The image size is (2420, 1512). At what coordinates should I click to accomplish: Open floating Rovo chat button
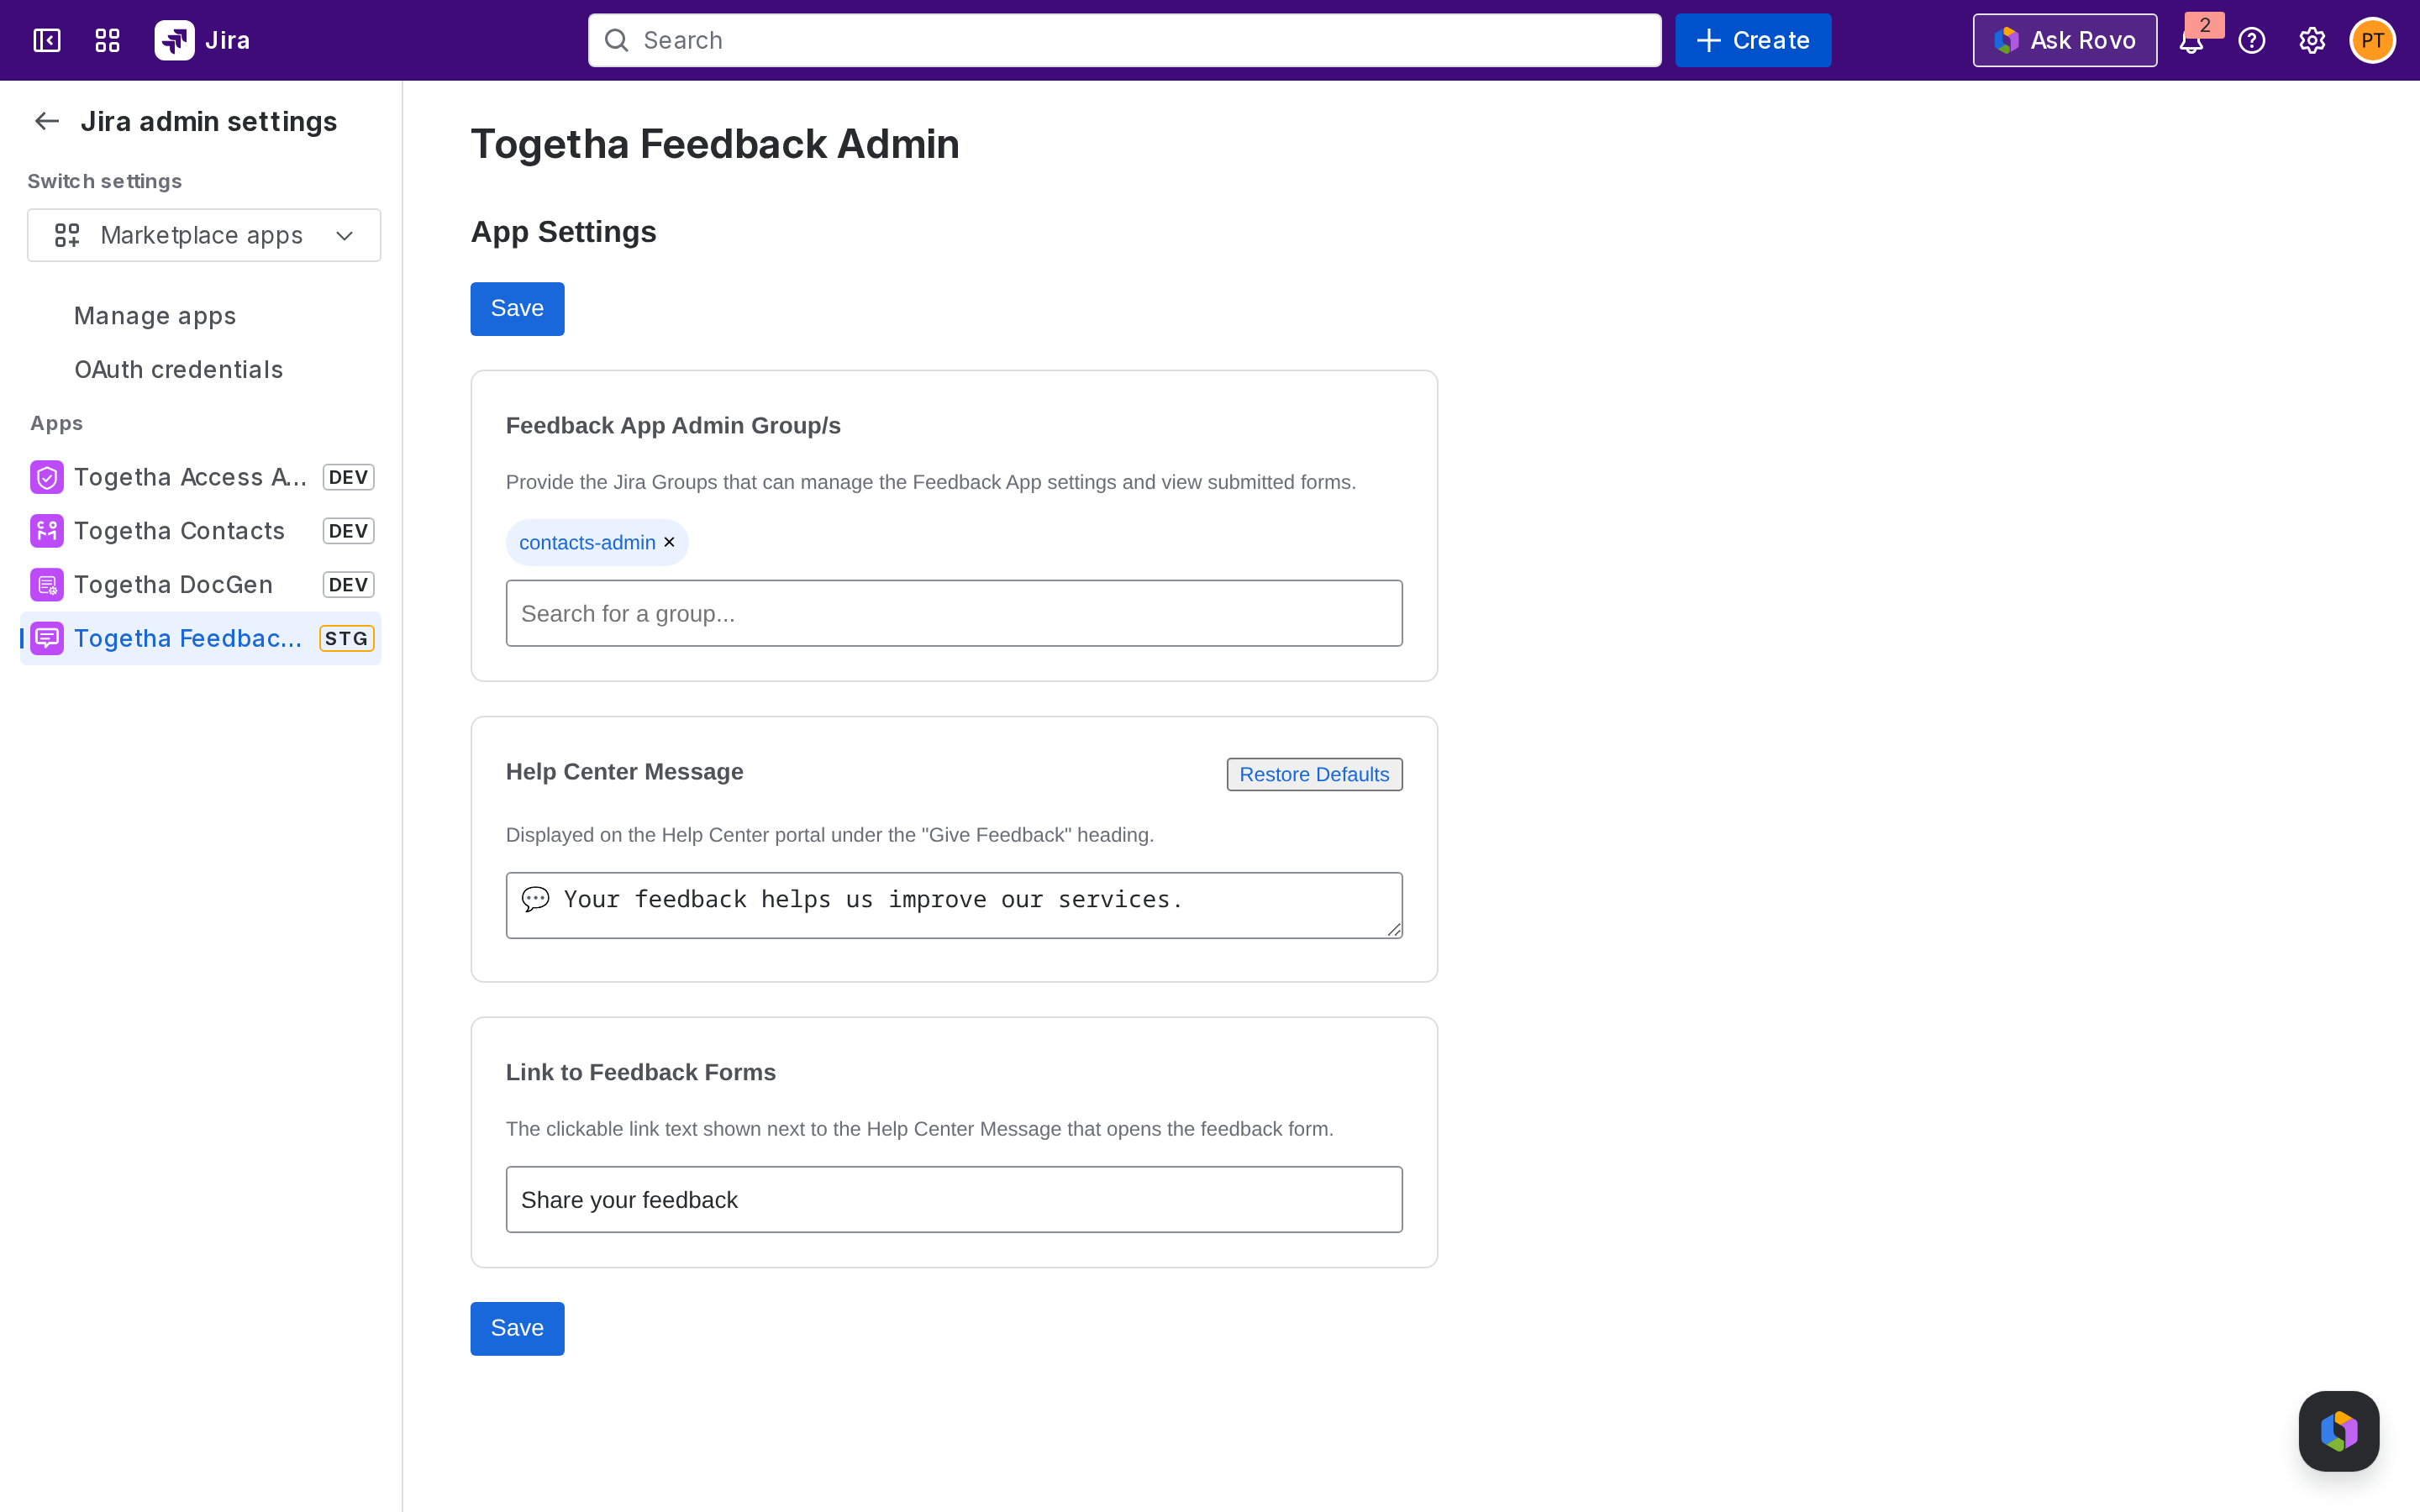coord(2338,1430)
